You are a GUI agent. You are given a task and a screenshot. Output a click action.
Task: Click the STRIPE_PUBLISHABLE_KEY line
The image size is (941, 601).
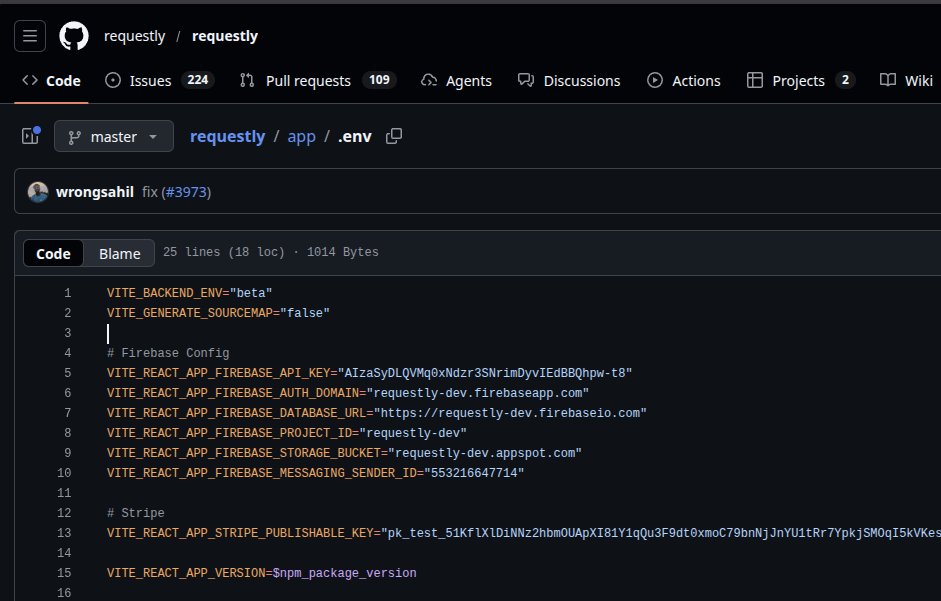523,533
